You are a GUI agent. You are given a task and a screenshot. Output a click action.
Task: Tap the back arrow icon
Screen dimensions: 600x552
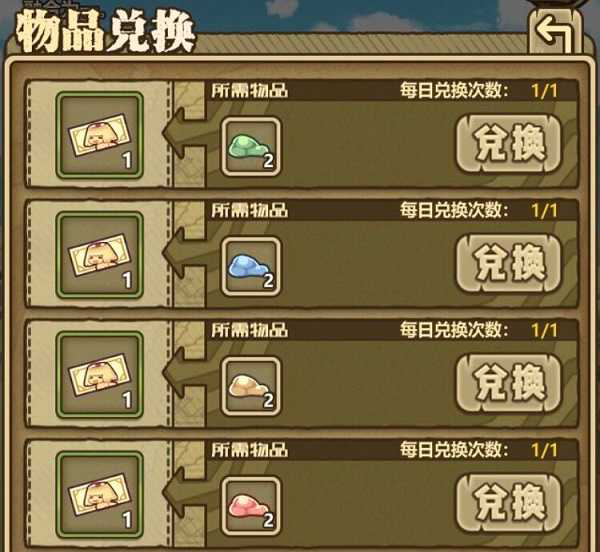pos(555,32)
